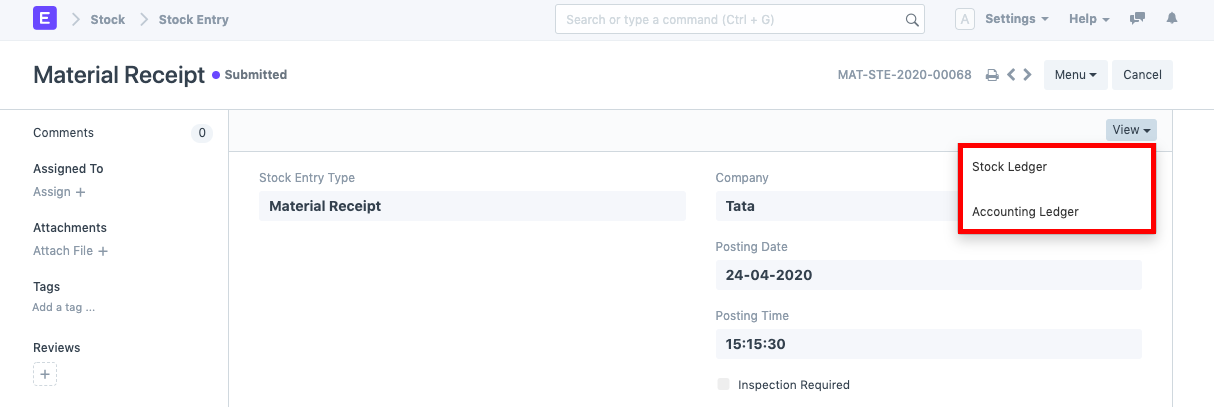Print this stock entry document
This screenshot has width=1214, height=407.
click(992, 75)
